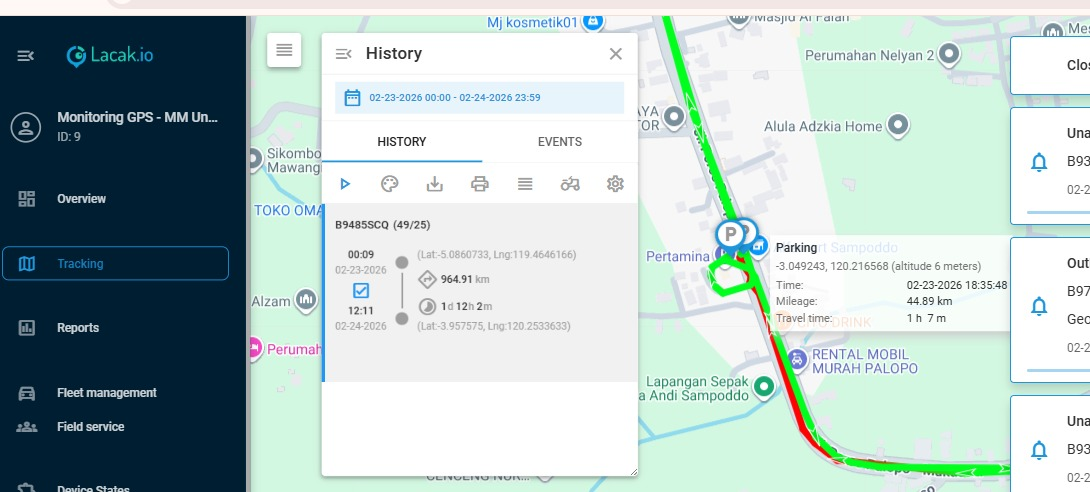Screen dimensions: 1090x492
Task: Uncheck the B9485SCQ trip checkbox
Action: tap(361, 290)
